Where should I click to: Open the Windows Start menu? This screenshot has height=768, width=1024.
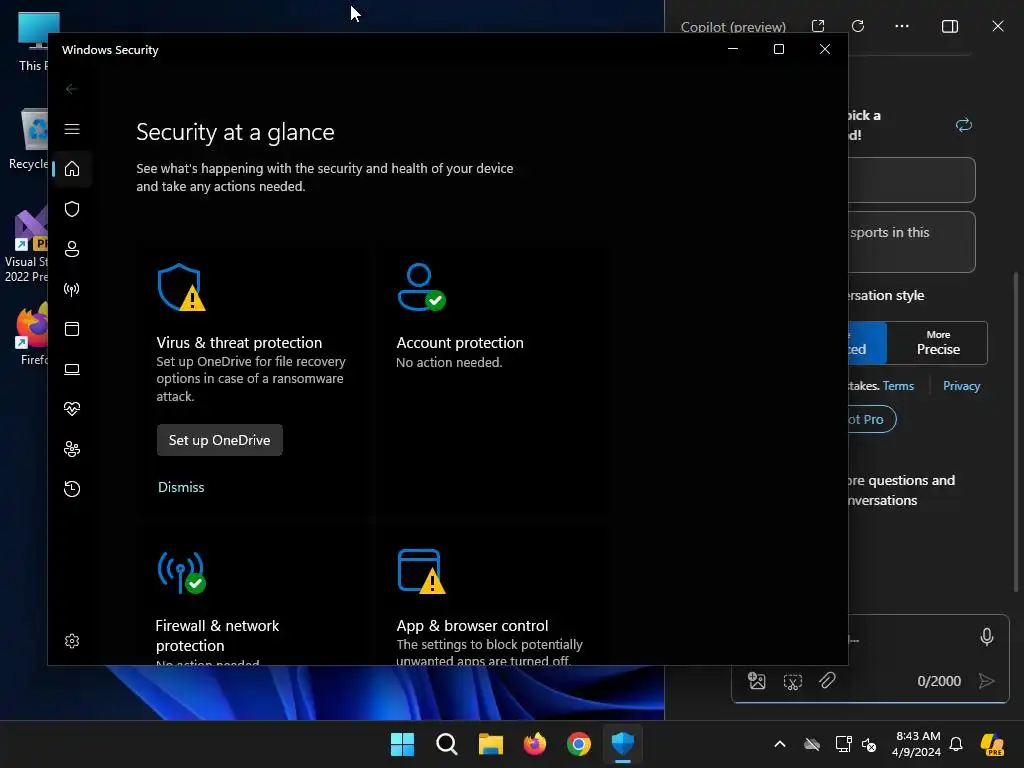coord(402,744)
